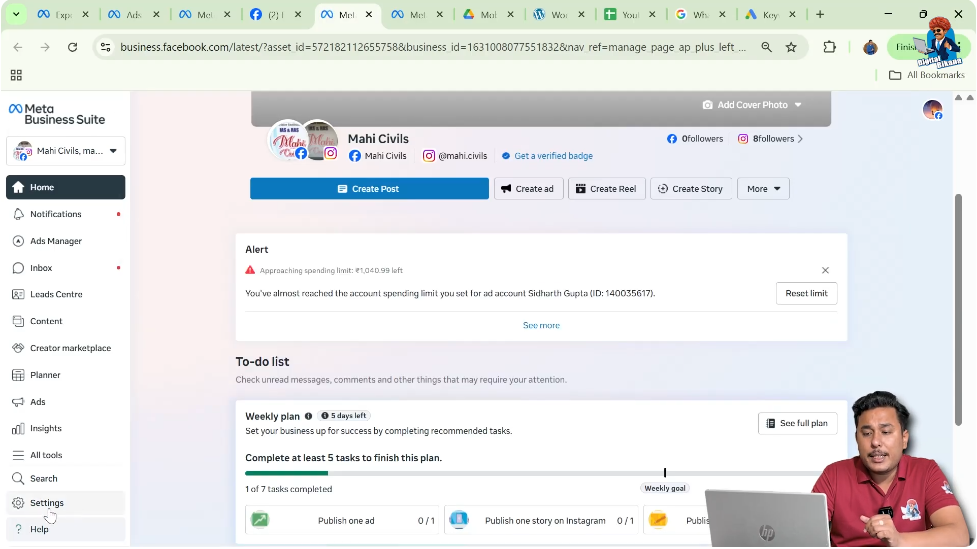Screen dimensions: 977x549
Task: Expand the Instagram 8 followers chevron
Action: [x=801, y=139]
